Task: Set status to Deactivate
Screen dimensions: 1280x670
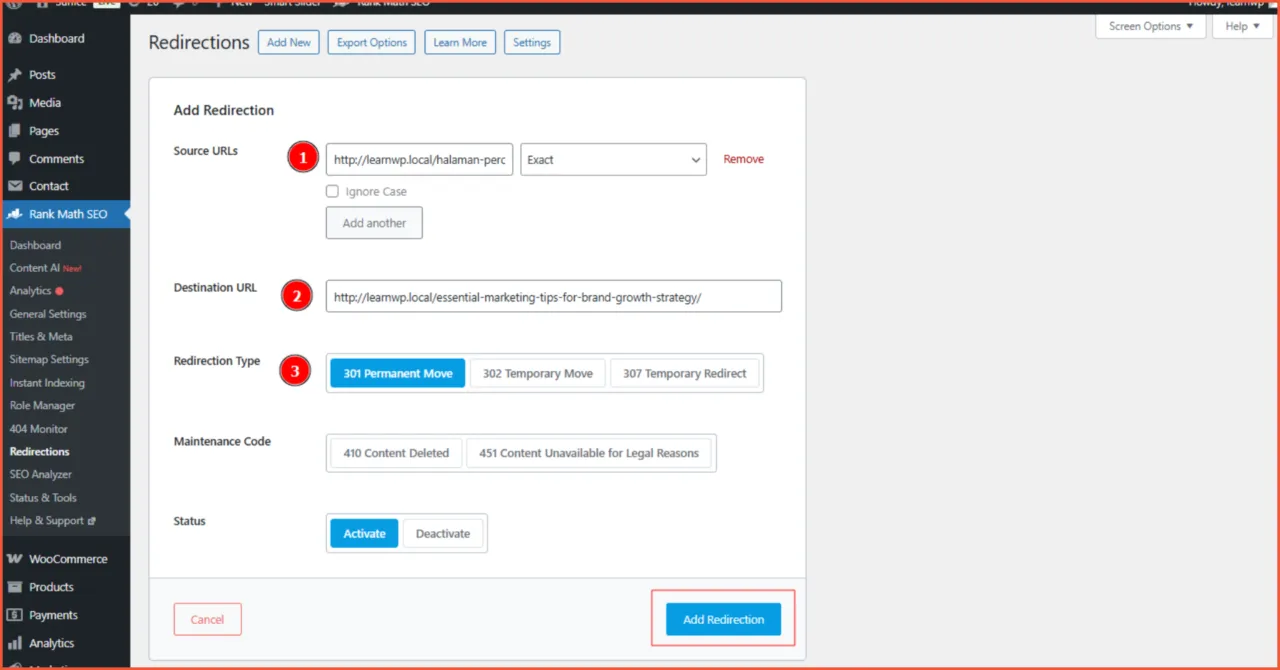Action: [442, 534]
